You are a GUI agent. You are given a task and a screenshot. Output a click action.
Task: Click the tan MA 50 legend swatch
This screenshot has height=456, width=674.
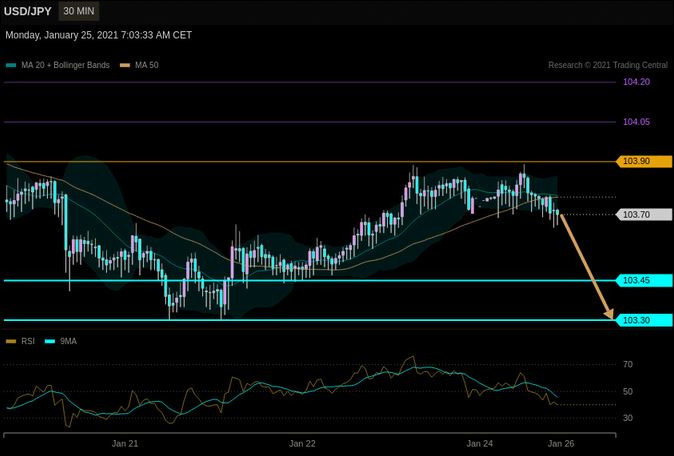(125, 65)
